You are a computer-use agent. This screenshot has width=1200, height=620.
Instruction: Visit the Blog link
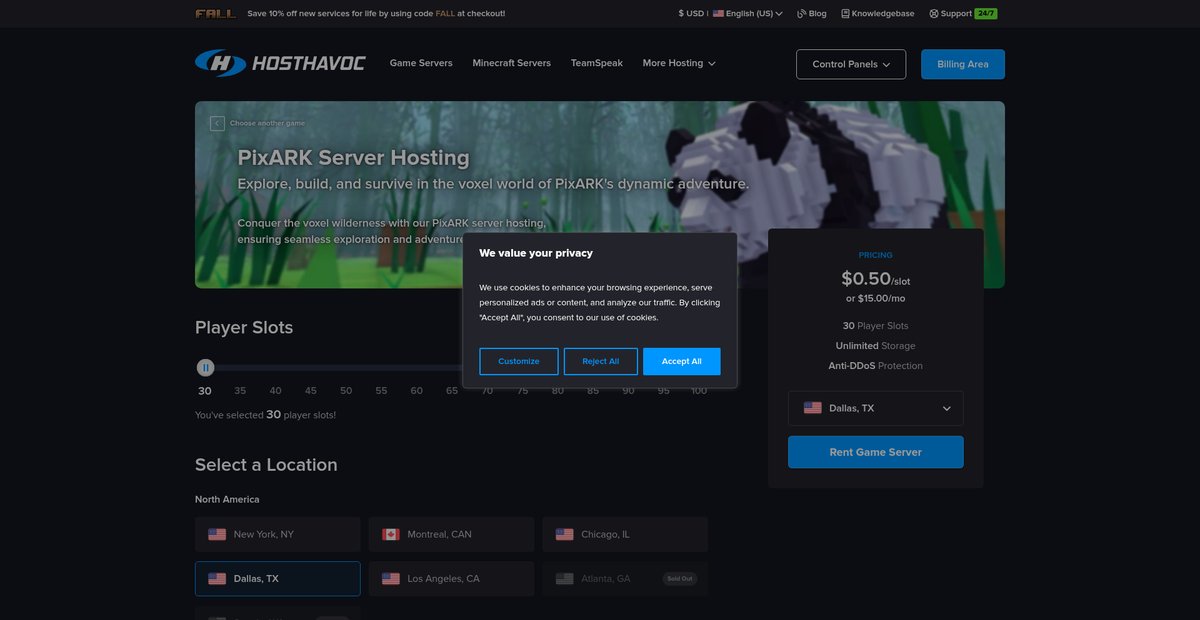click(x=812, y=14)
